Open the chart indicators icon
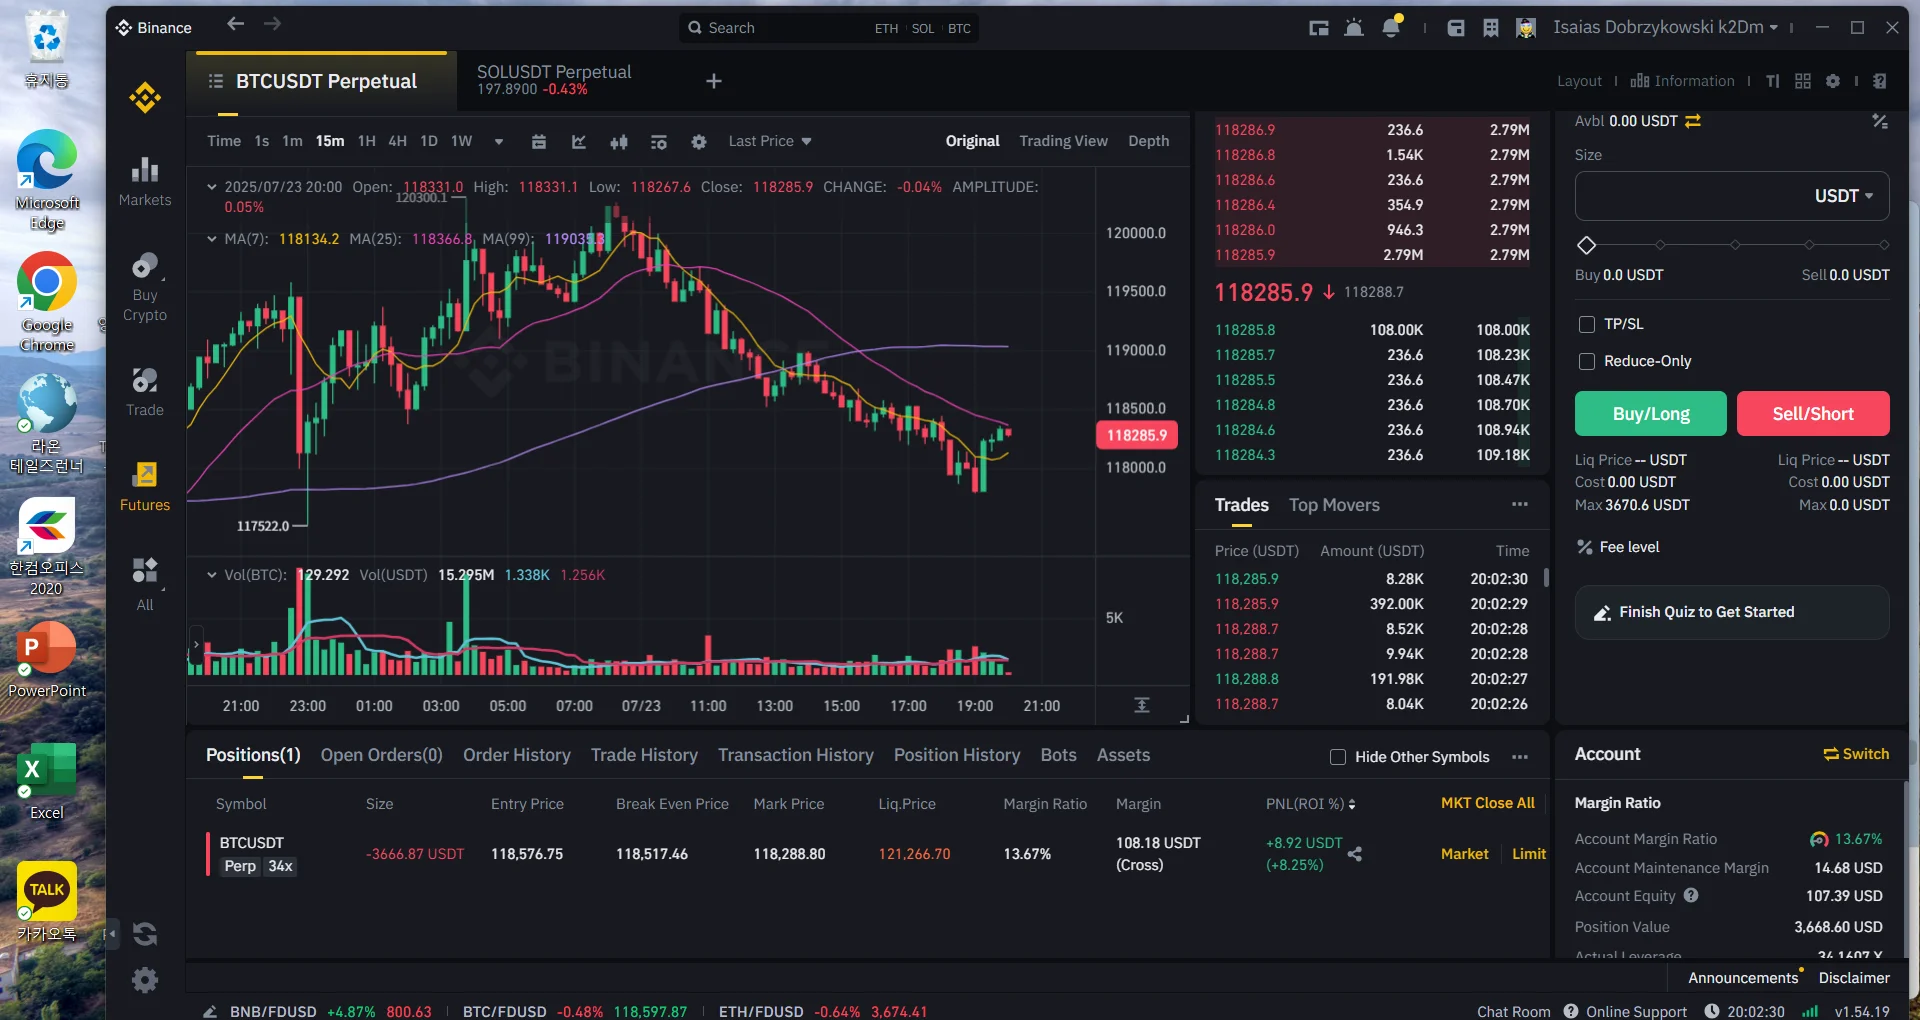The image size is (1920, 1020). pyautogui.click(x=659, y=142)
